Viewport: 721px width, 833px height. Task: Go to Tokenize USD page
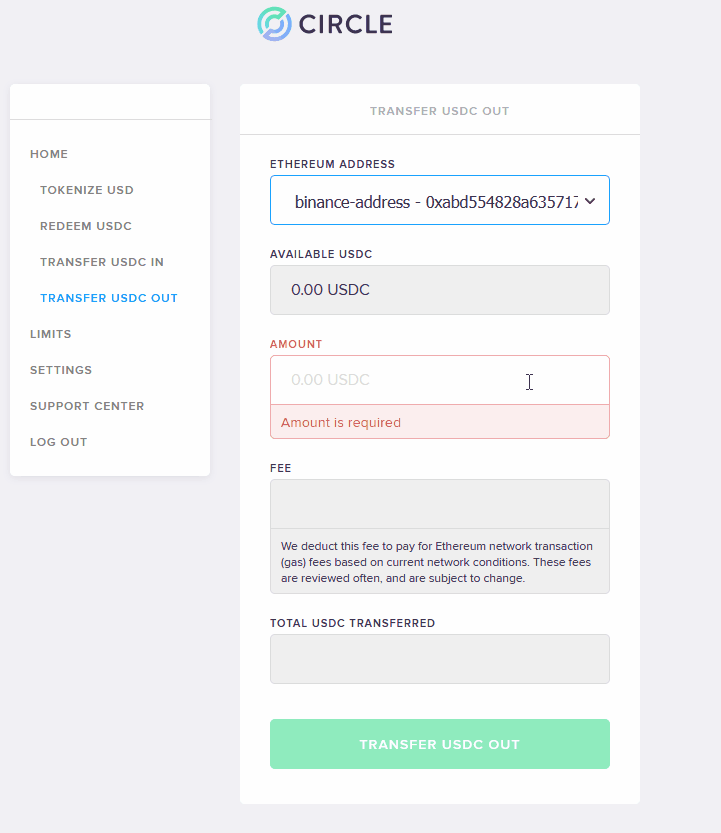(x=87, y=190)
